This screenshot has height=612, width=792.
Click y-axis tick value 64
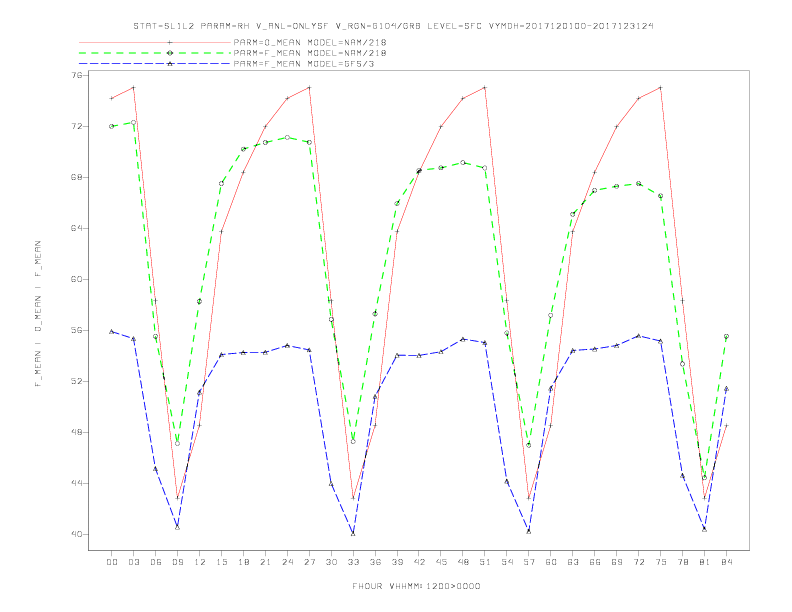coord(79,228)
